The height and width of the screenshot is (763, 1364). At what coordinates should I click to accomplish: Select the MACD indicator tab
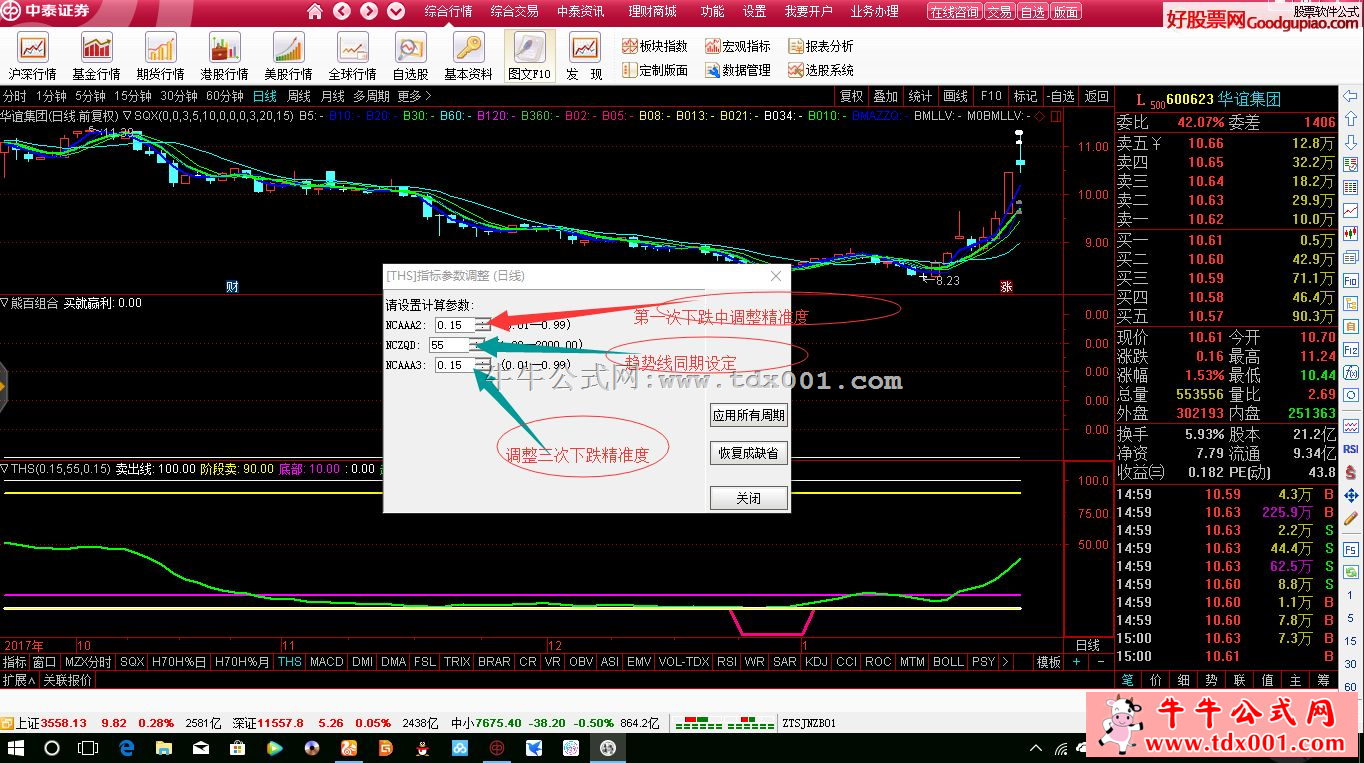326,662
